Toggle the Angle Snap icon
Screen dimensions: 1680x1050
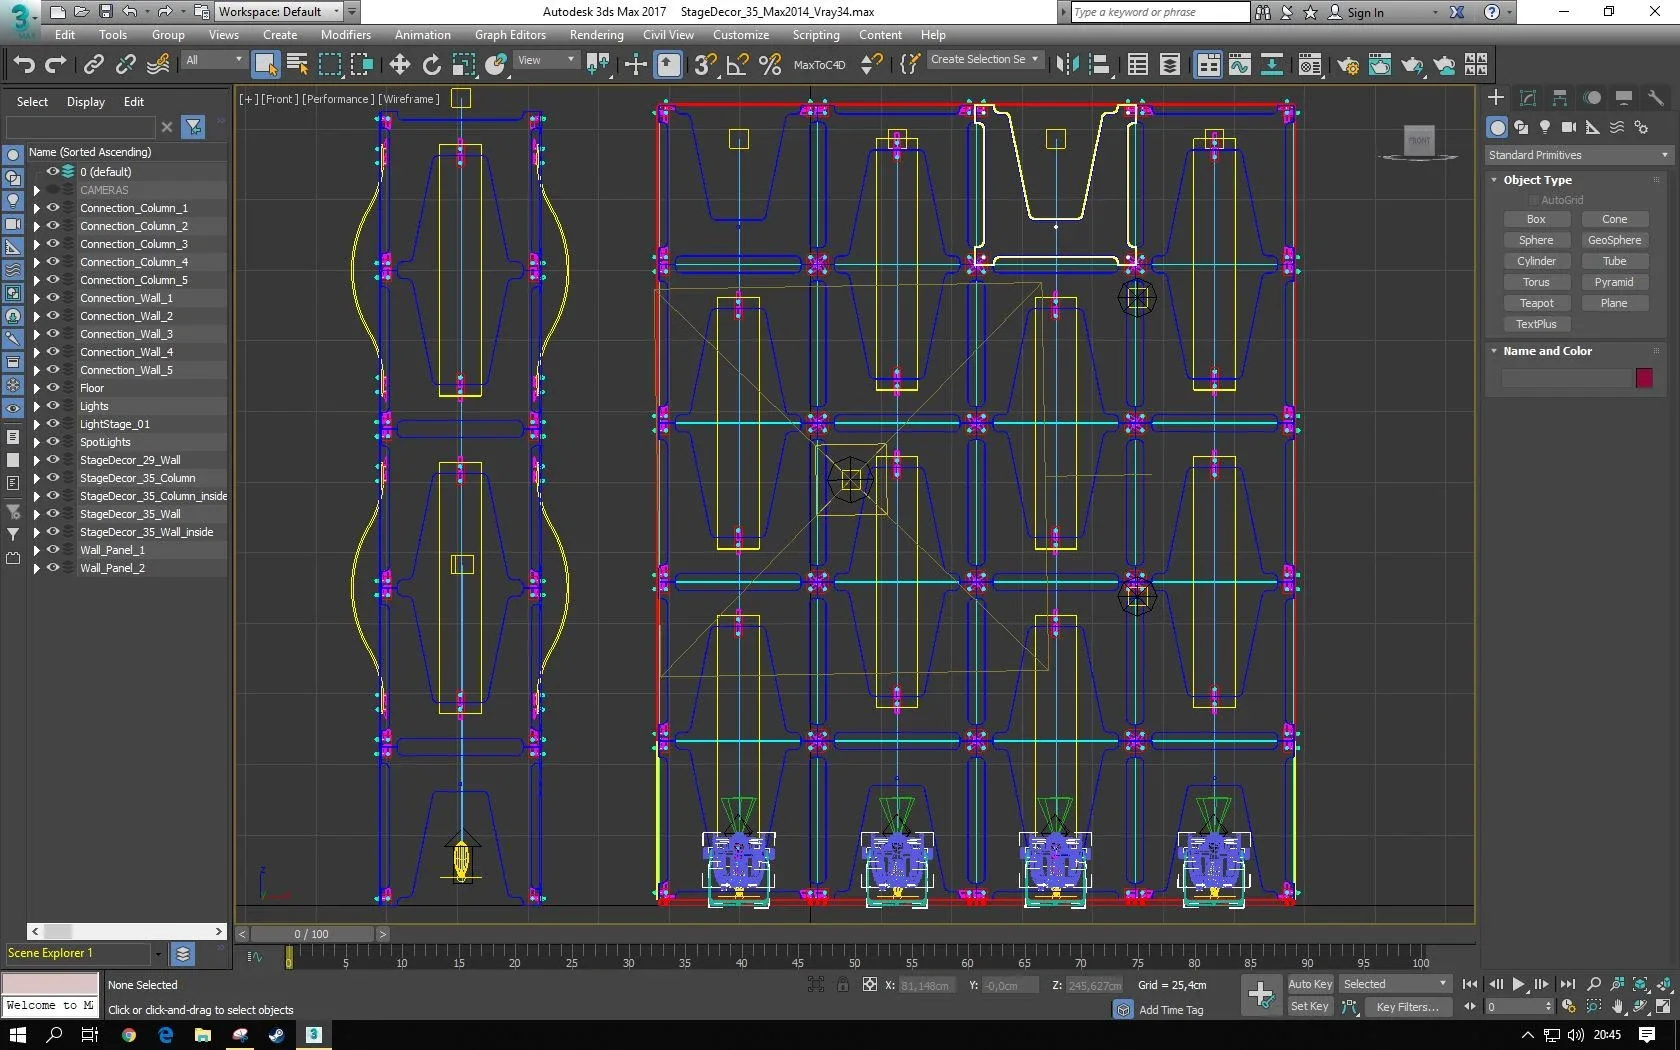coord(738,65)
